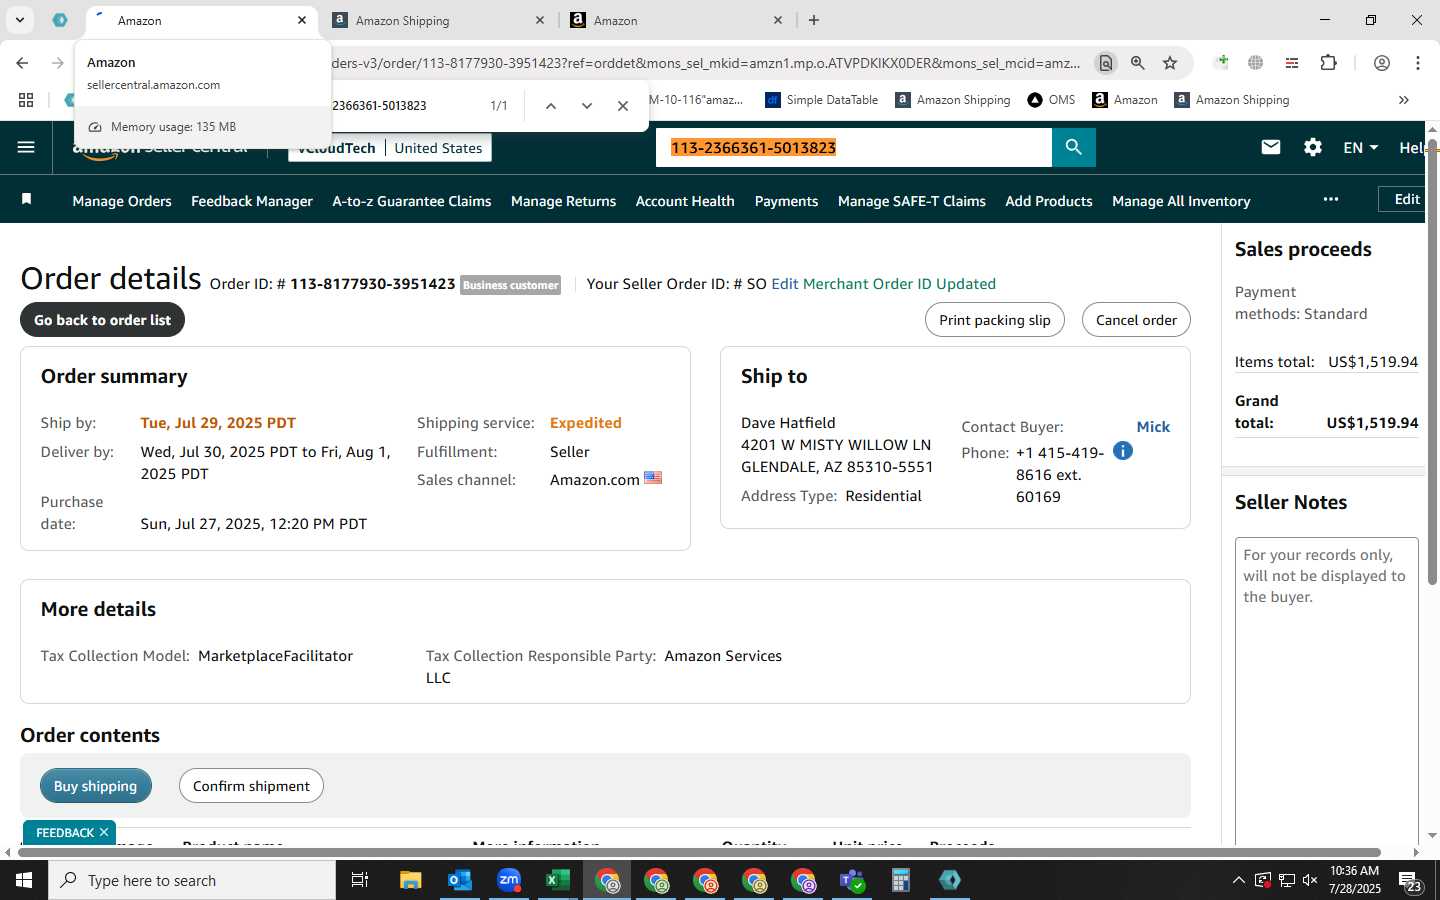Screen dimensions: 1440x900
Task: Open Excel from the taskbar
Action: (558, 880)
